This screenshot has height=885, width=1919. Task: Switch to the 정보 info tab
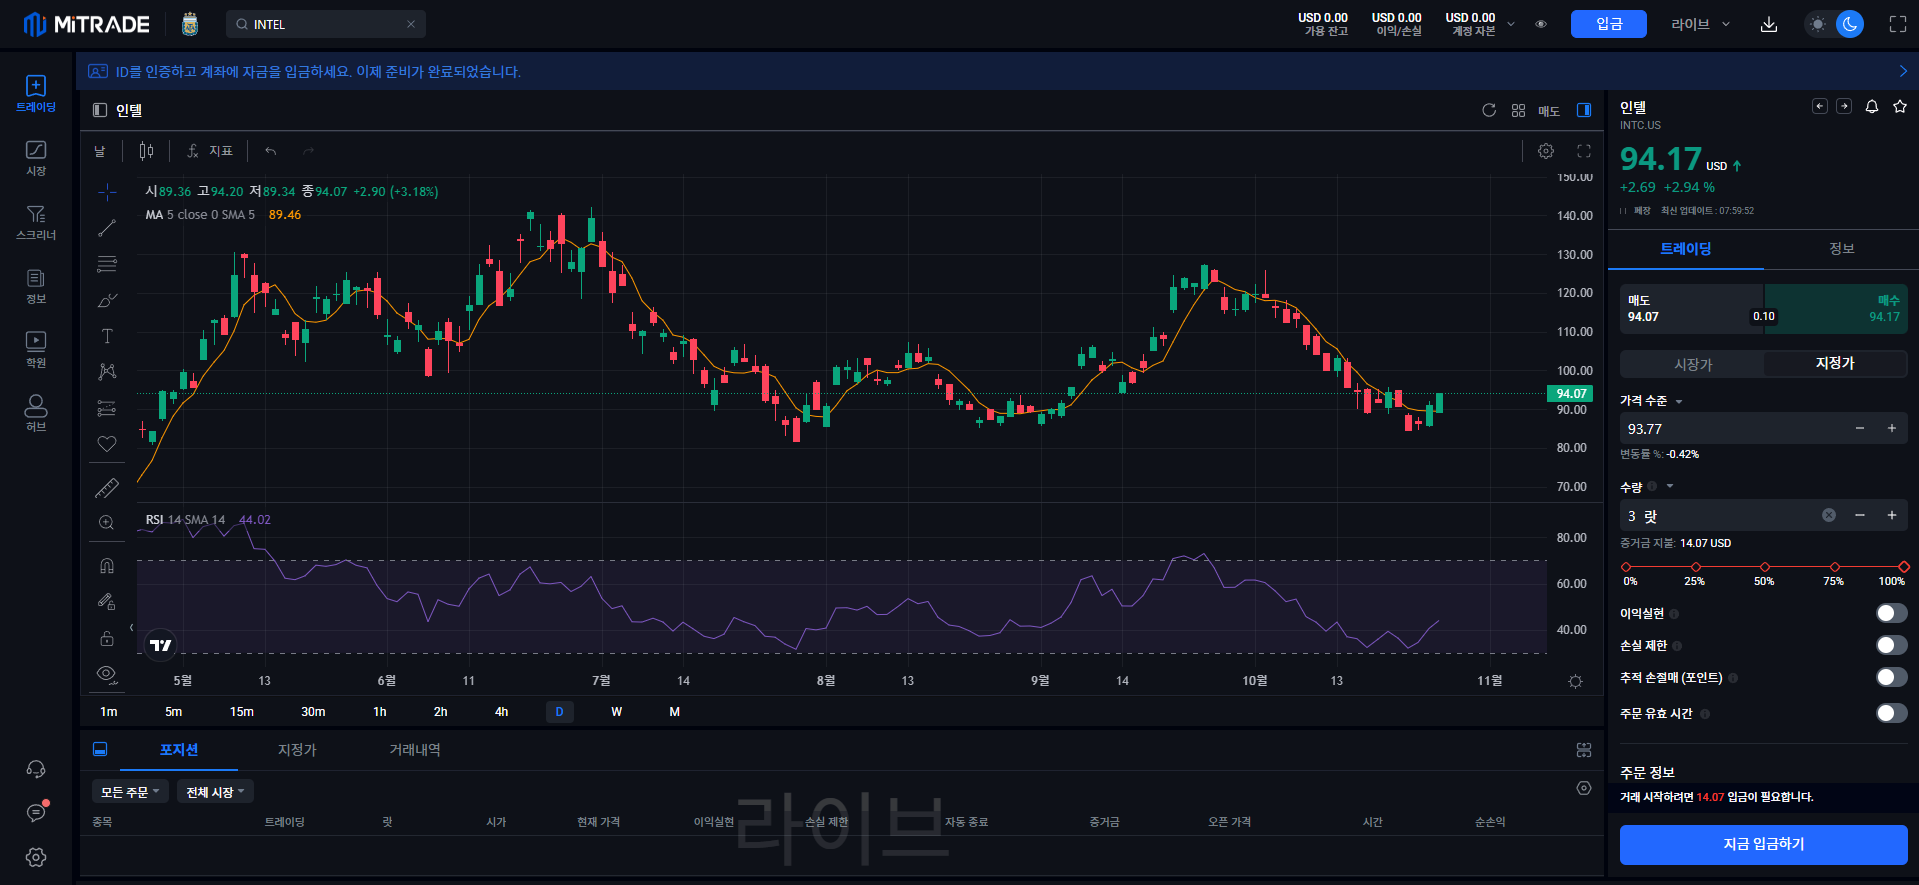[x=1842, y=249]
